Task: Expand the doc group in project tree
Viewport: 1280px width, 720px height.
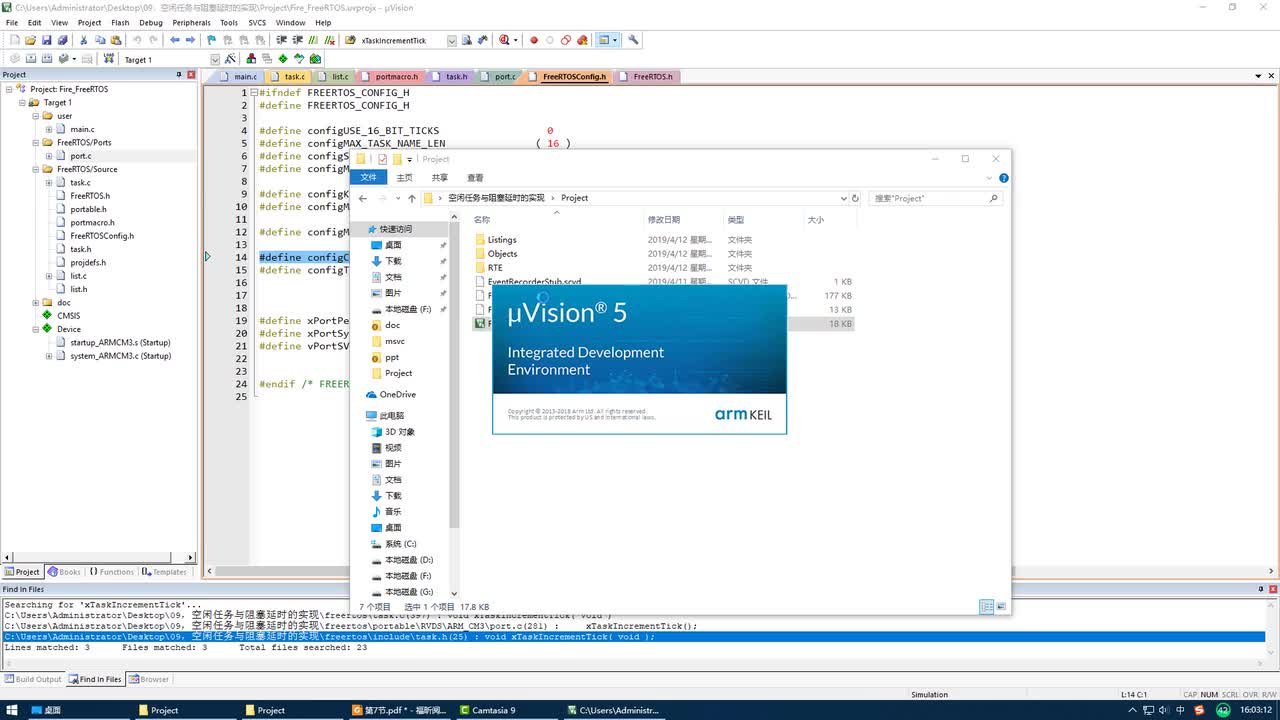Action: 35,302
